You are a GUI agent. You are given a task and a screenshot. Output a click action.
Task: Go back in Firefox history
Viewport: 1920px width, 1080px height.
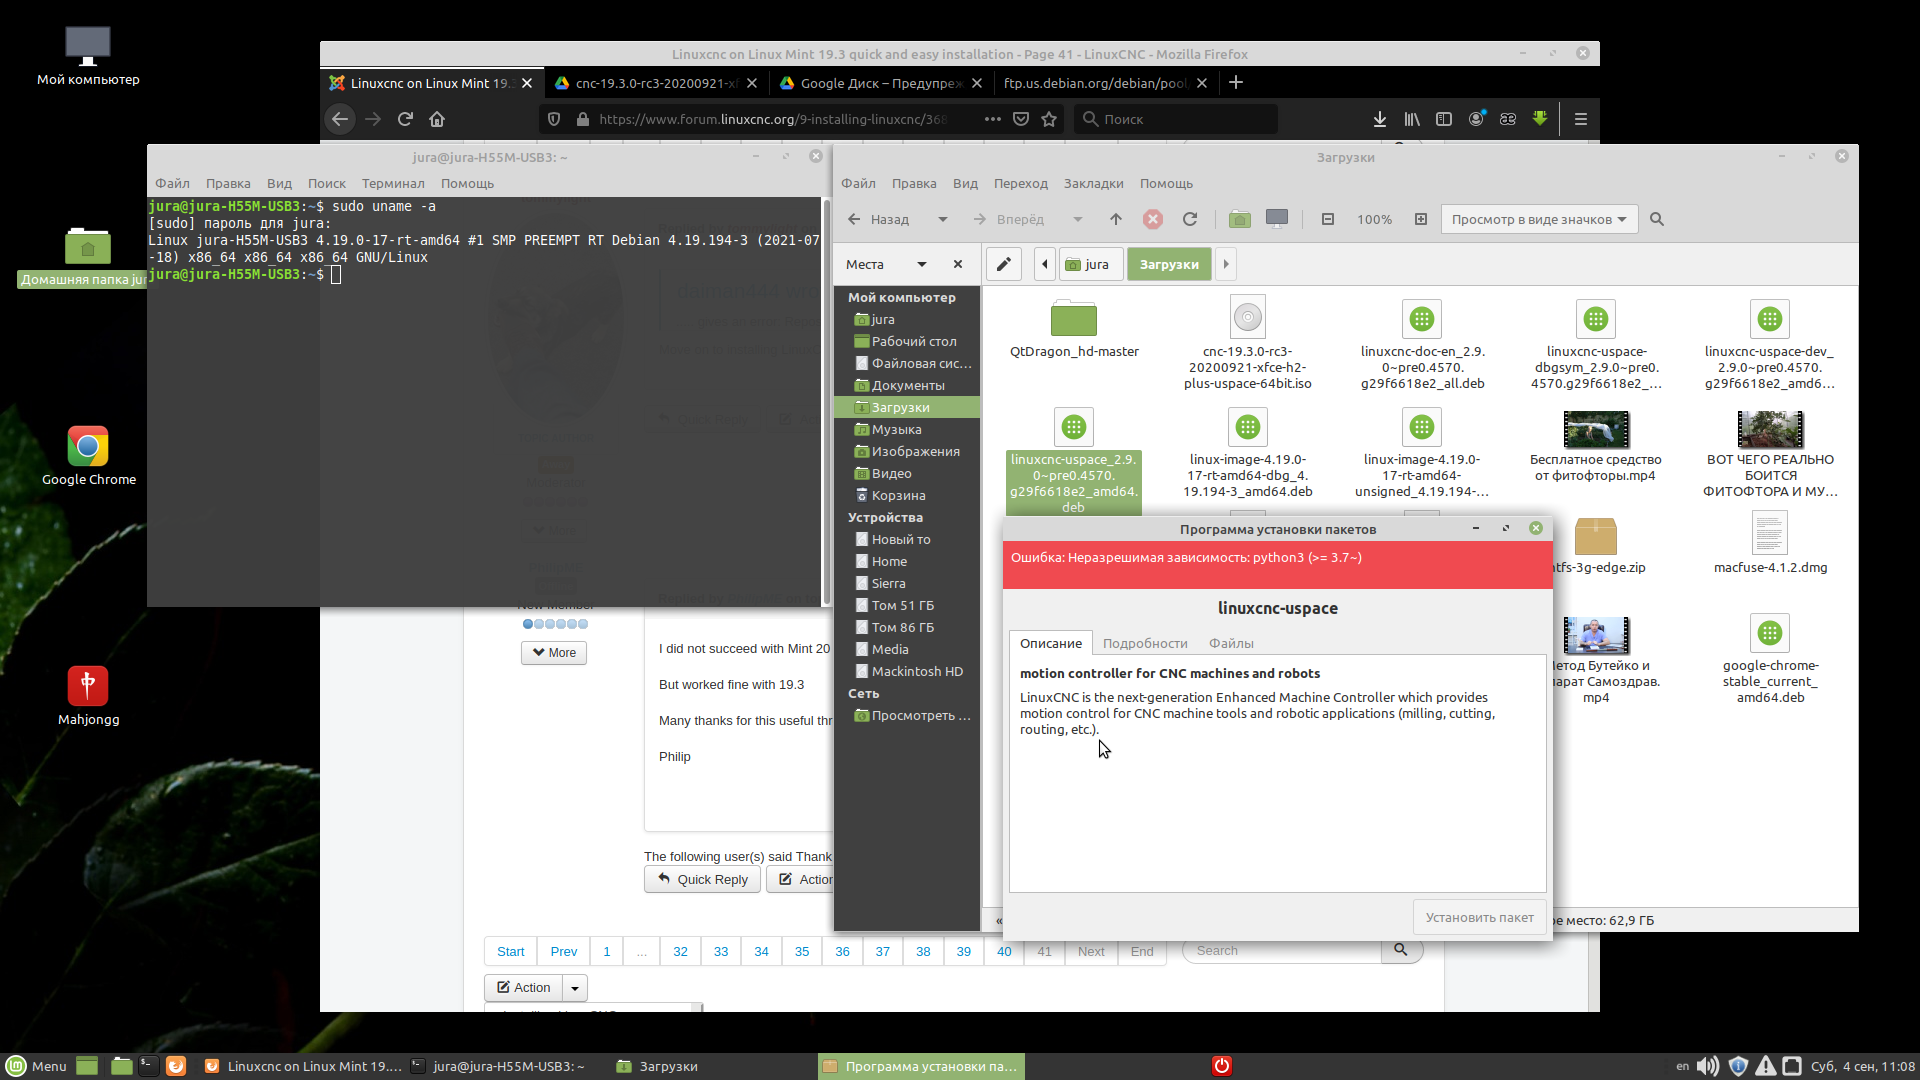340,119
